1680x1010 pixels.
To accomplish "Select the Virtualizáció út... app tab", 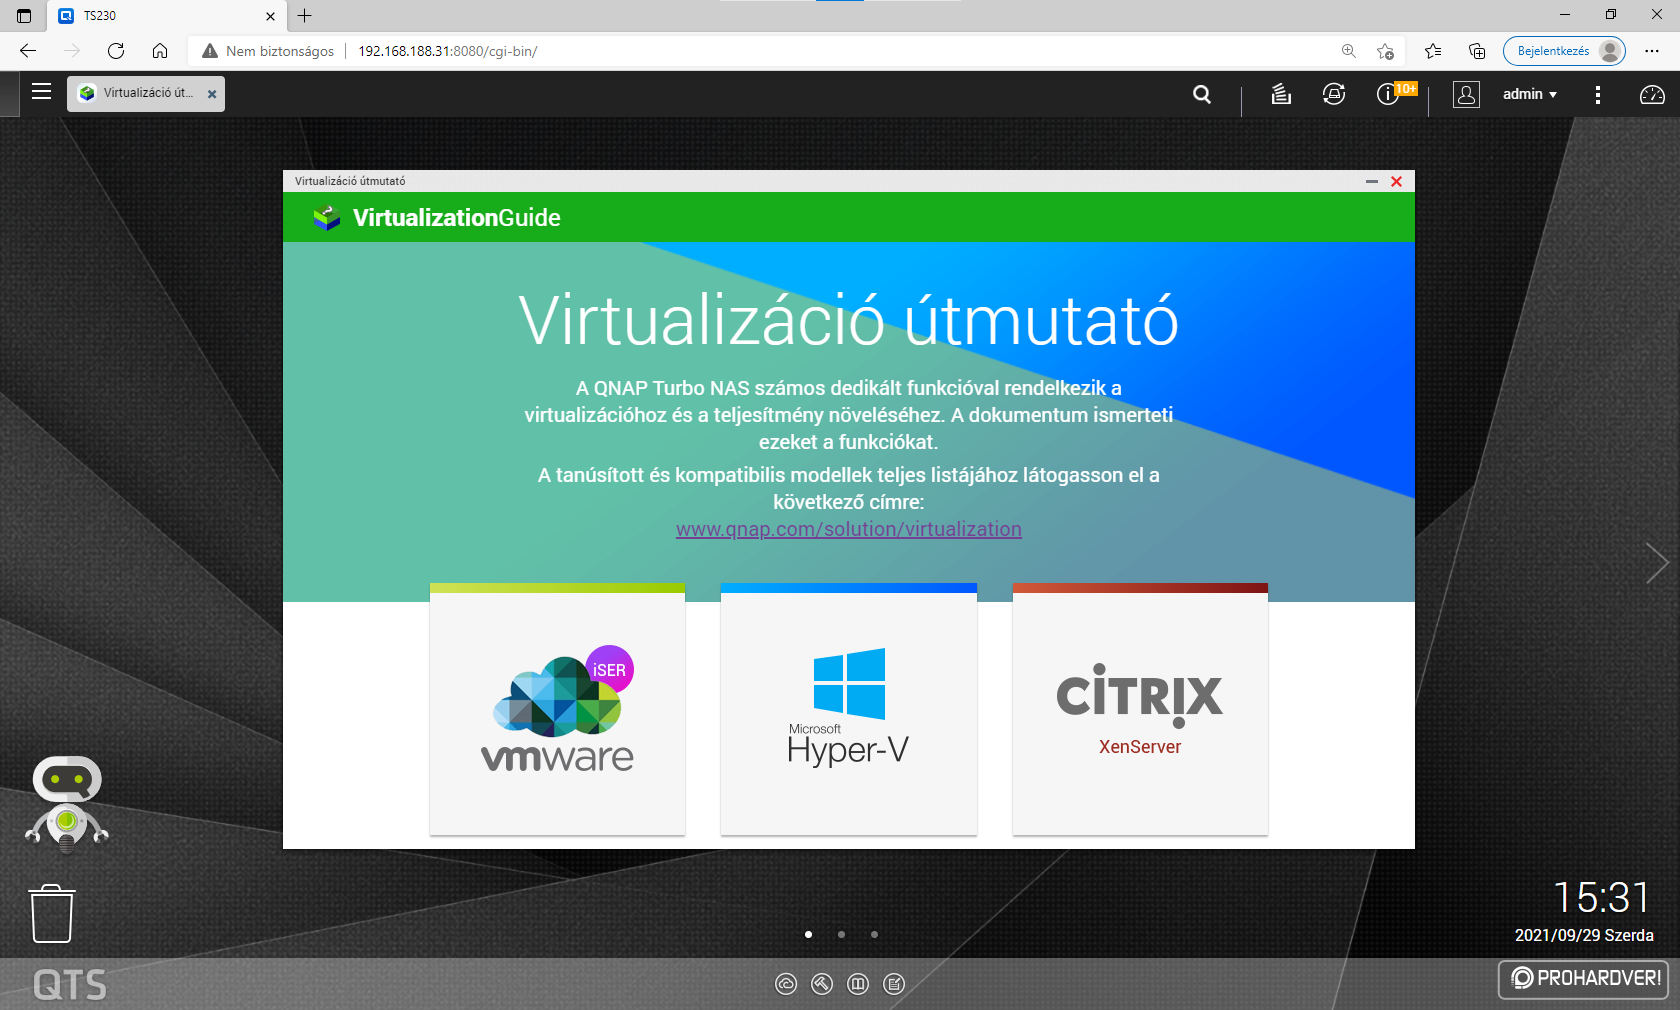I will (146, 93).
